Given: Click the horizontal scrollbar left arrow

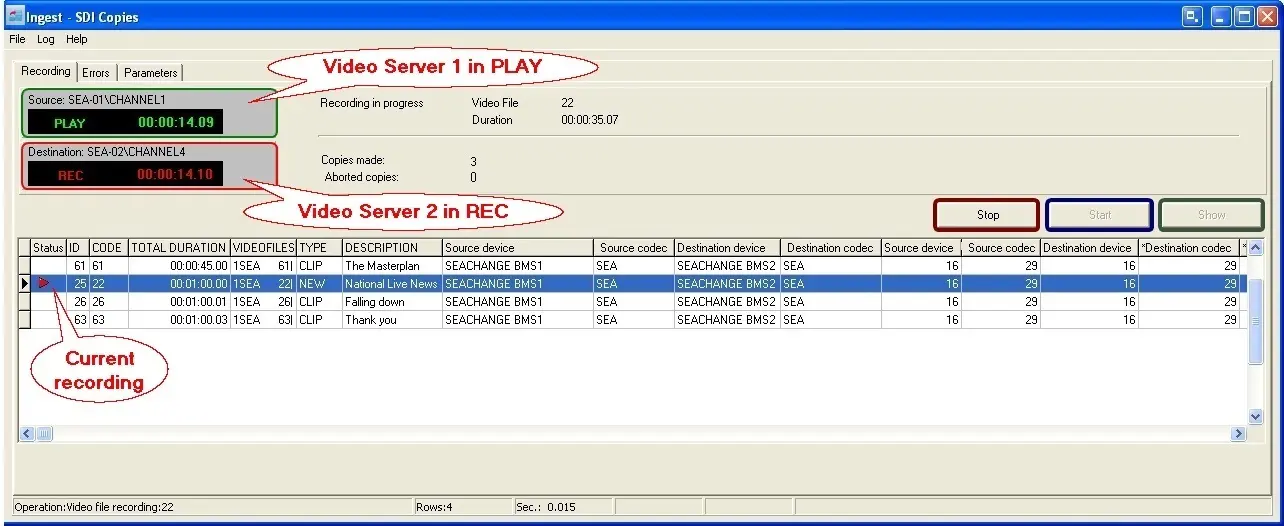Looking at the screenshot, I should coord(27,434).
